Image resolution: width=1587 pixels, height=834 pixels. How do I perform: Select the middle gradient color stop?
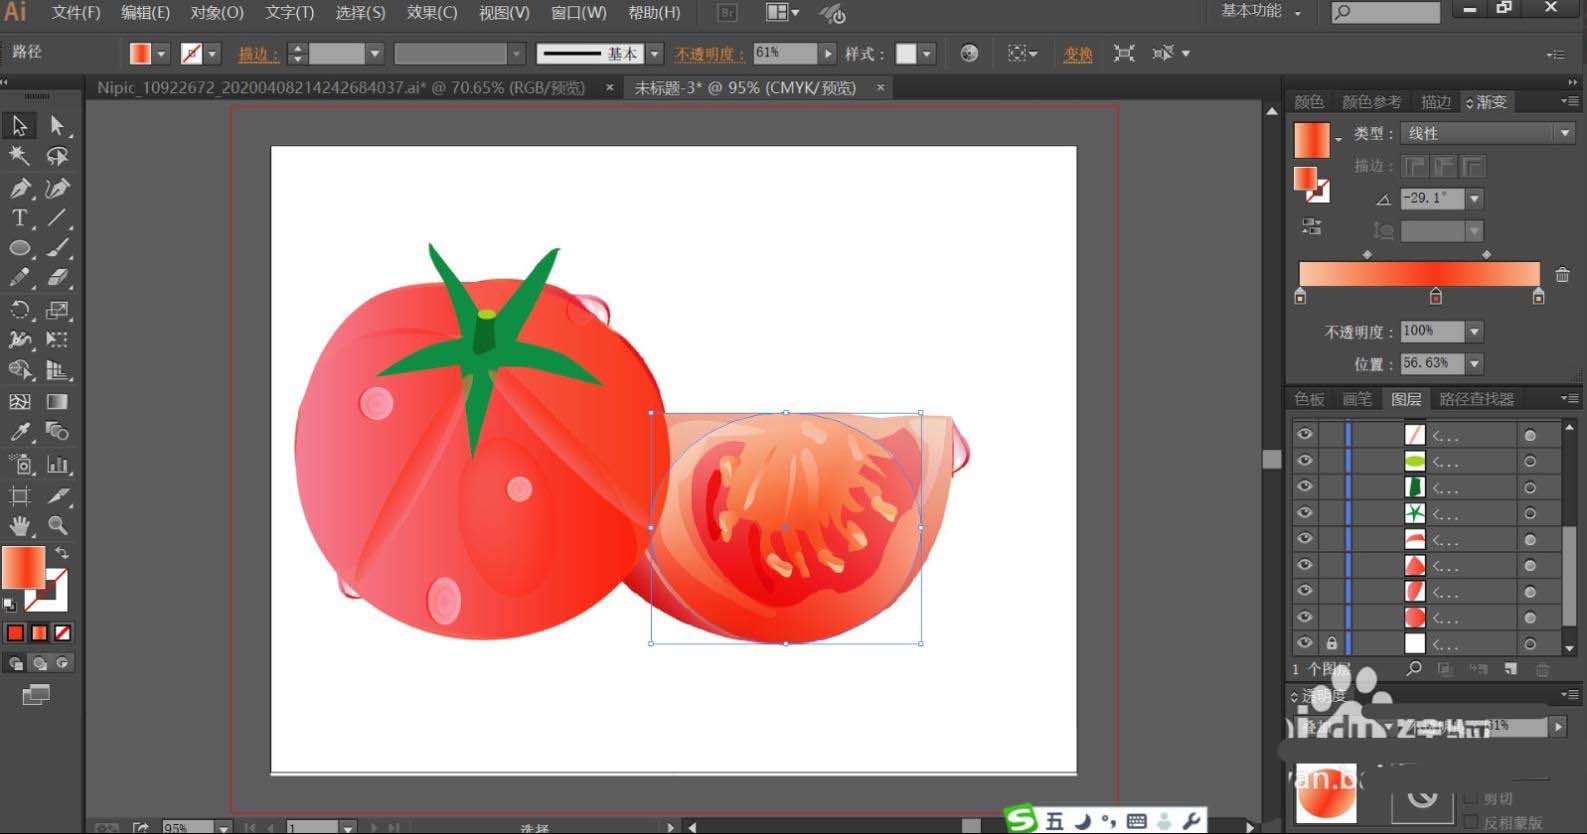click(1435, 296)
